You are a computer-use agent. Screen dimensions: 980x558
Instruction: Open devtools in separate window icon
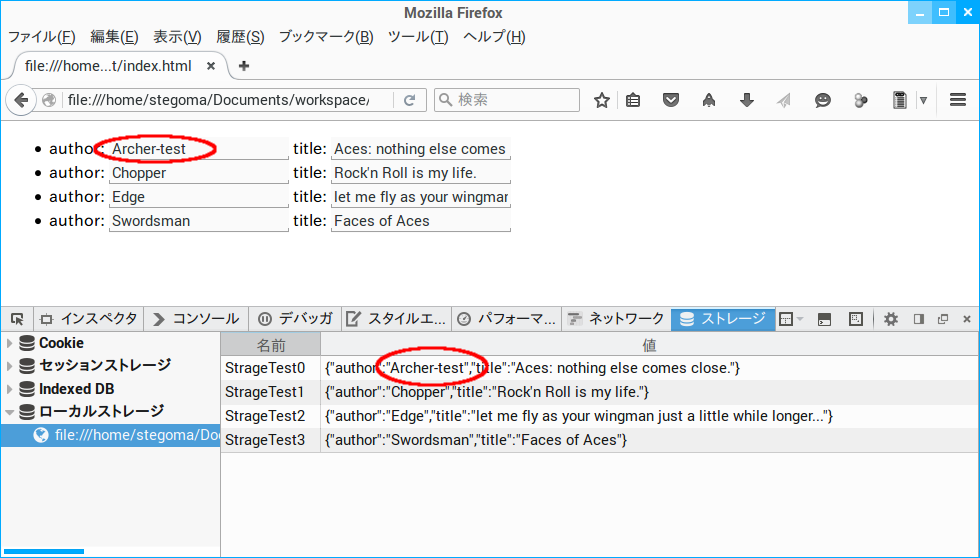click(x=943, y=319)
